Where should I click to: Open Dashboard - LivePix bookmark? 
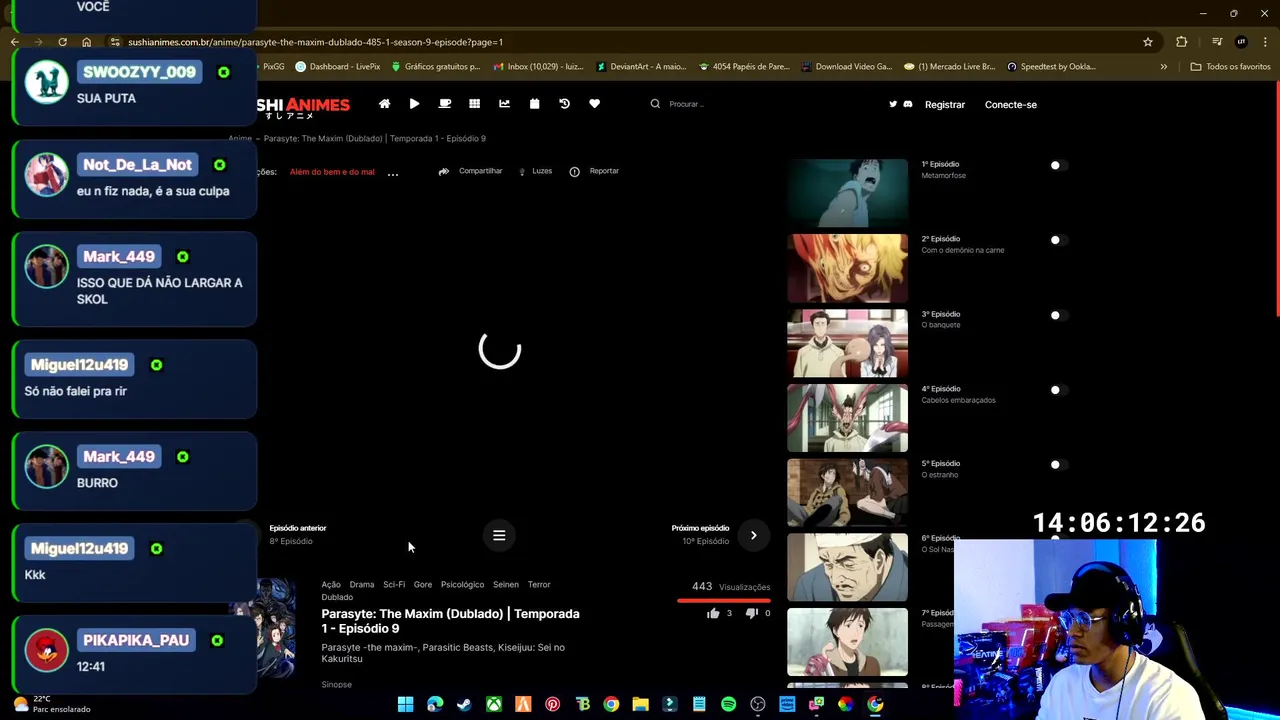pos(337,67)
